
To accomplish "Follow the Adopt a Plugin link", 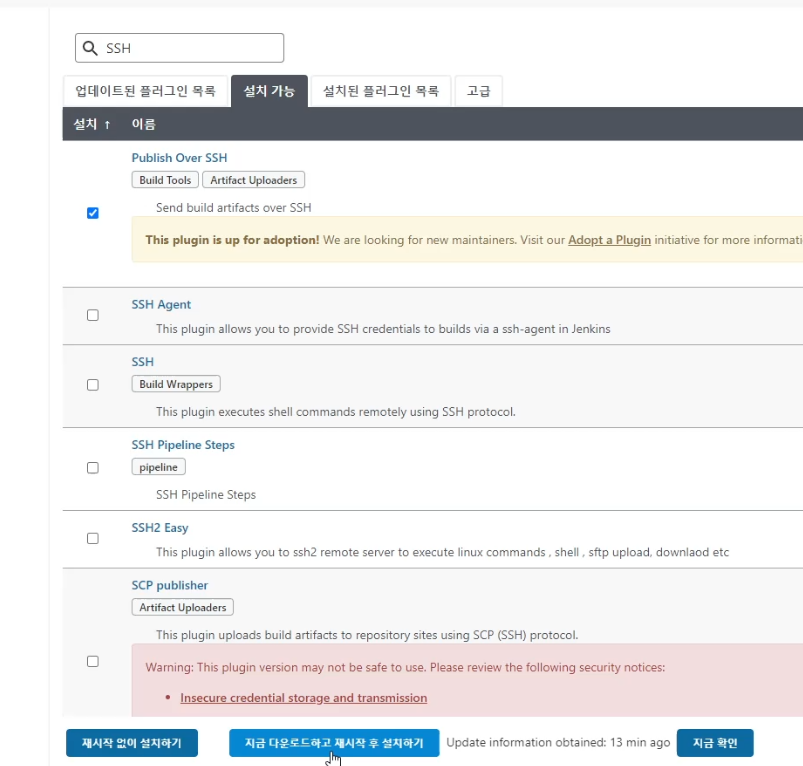I will click(609, 240).
